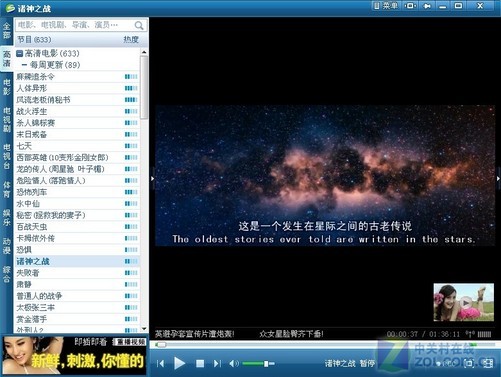Click the popularity bars beside 人体异形

tap(131, 88)
